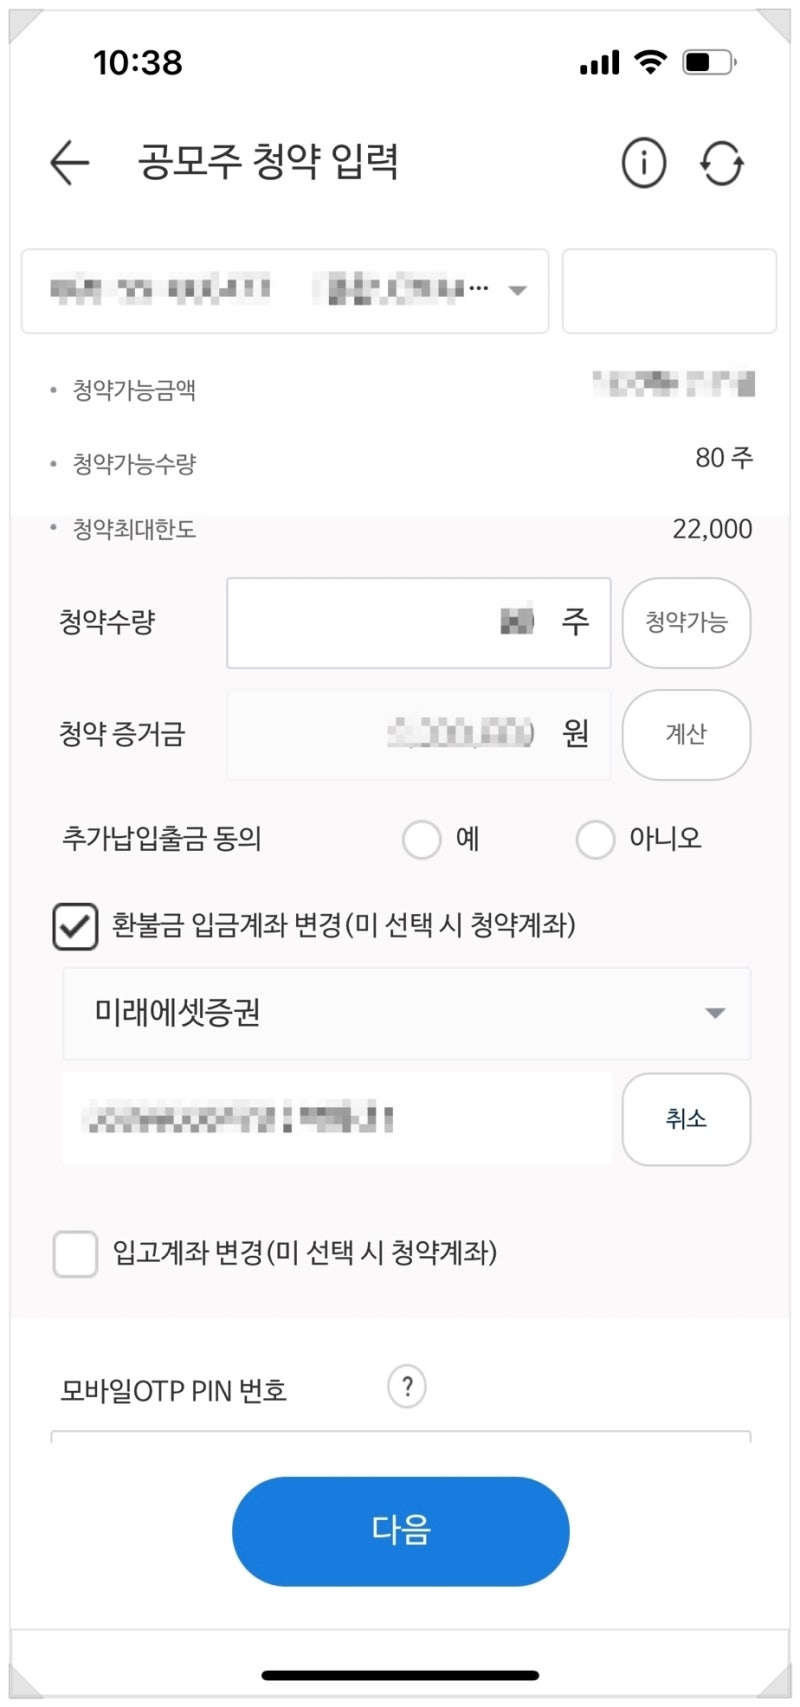Focus the 청약수량 input field
Image resolution: width=800 pixels, height=1707 pixels.
[x=419, y=622]
